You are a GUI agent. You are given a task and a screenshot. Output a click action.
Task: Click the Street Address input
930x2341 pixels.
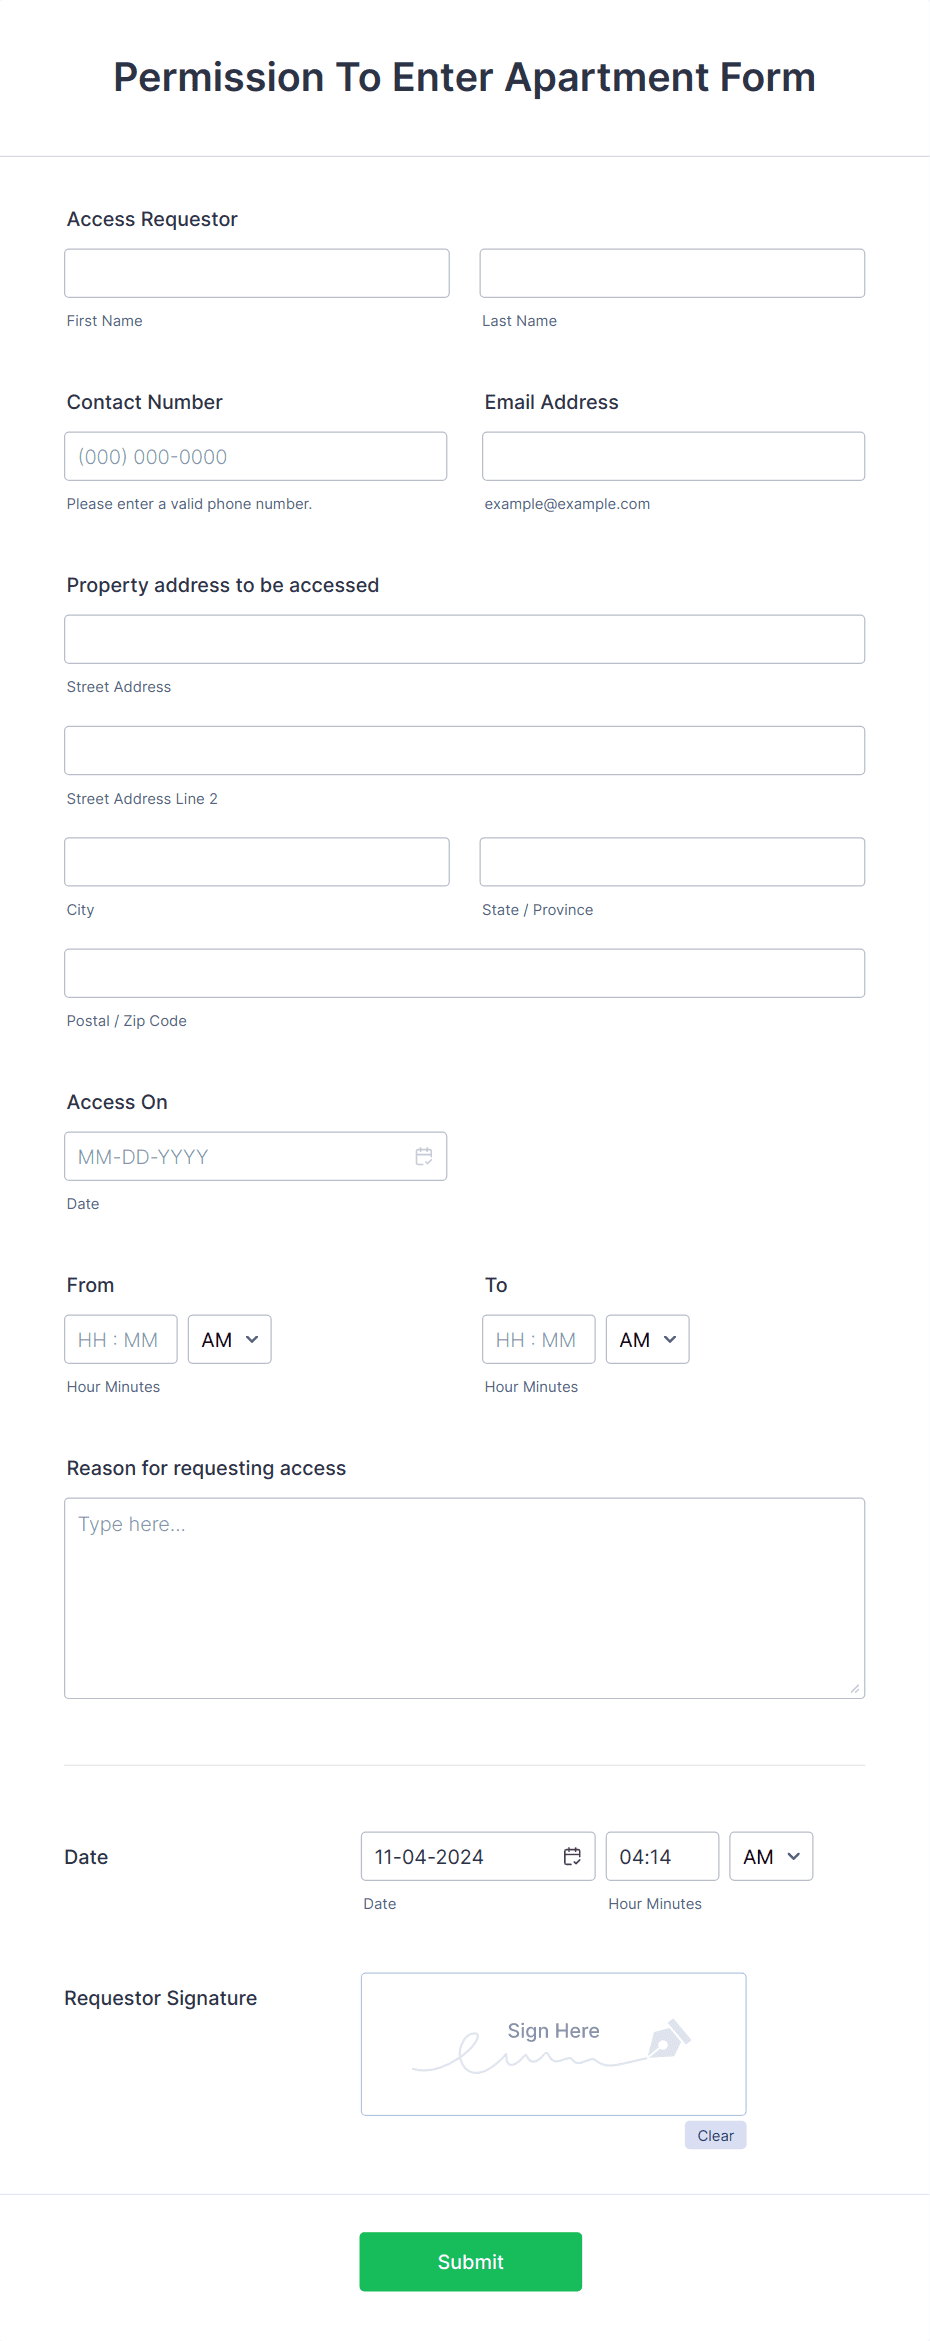coord(464,639)
